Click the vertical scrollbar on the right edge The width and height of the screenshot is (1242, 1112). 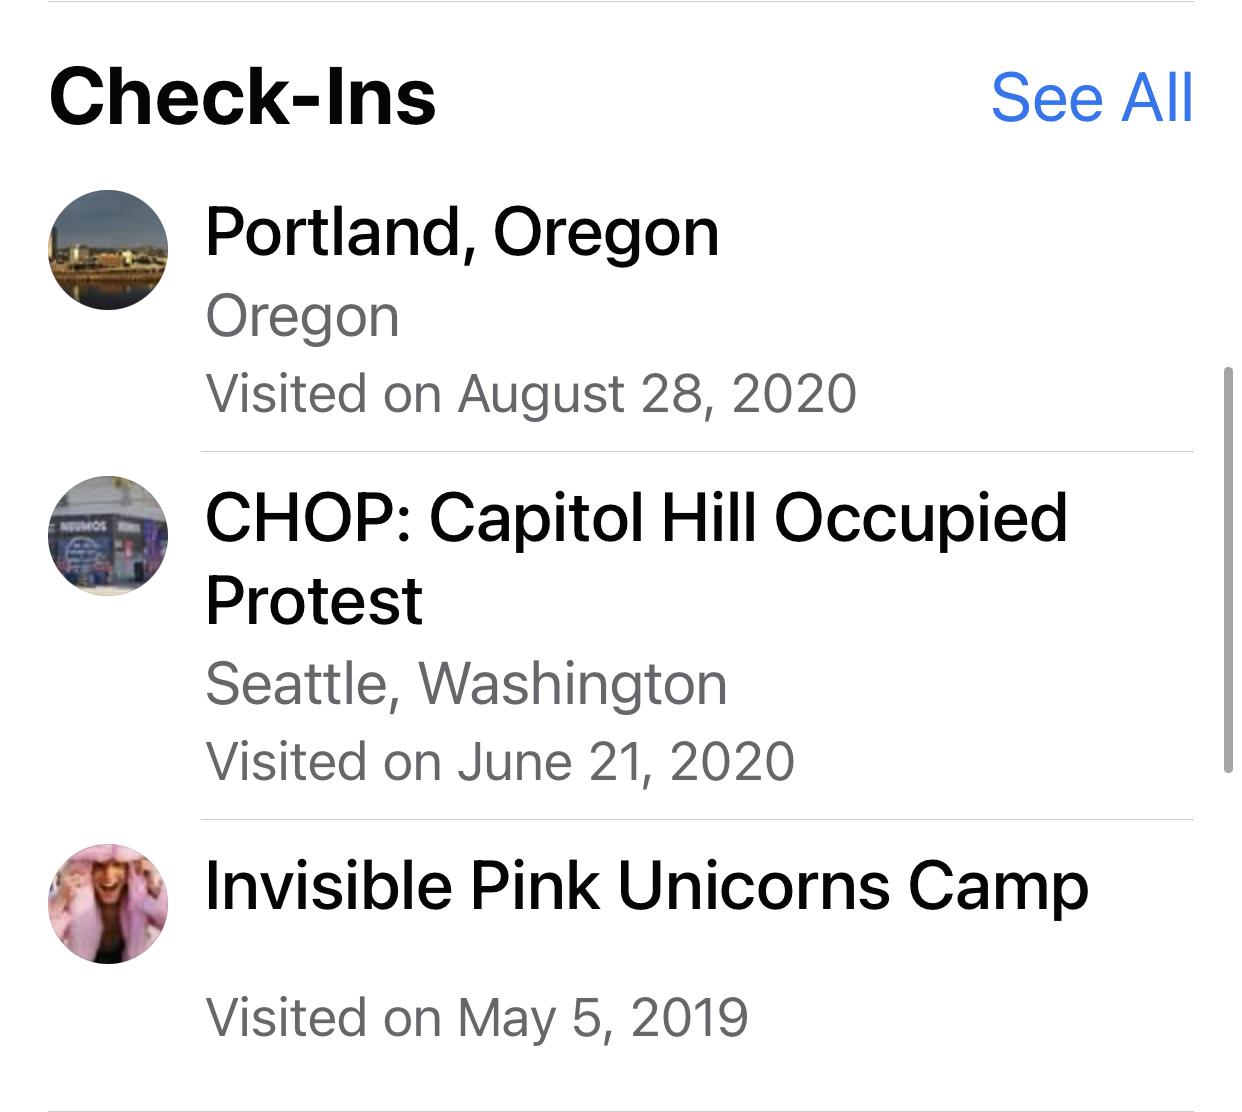pyautogui.click(x=1228, y=570)
